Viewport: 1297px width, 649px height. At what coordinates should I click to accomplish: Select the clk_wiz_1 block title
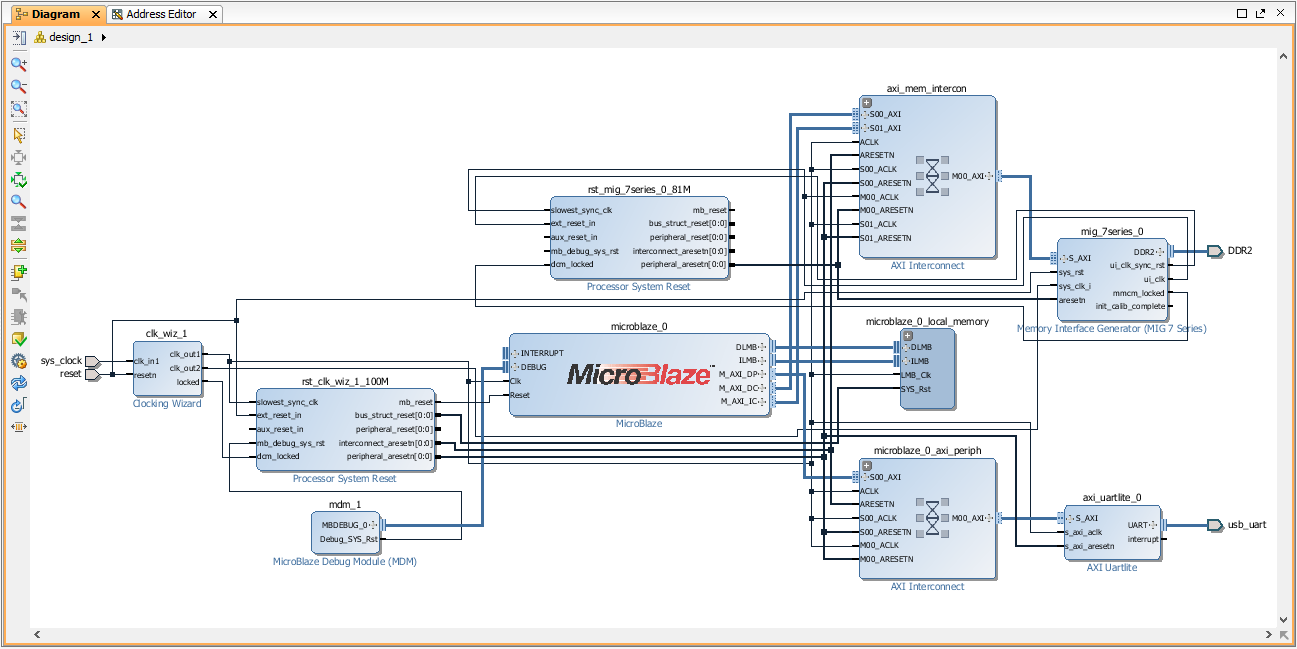[x=166, y=334]
